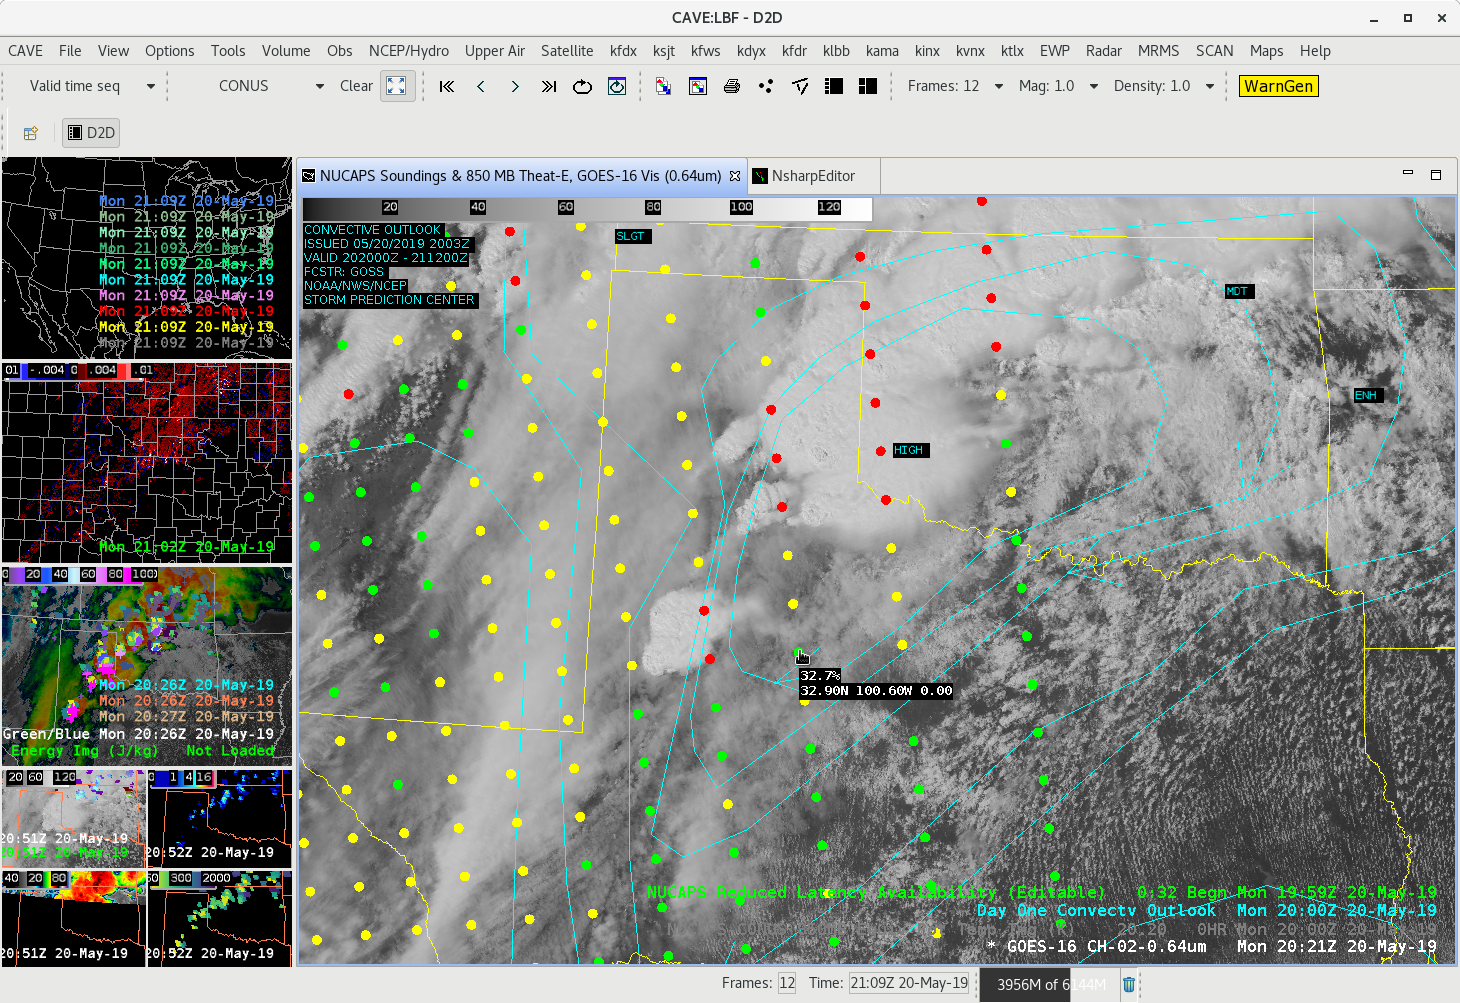The height and width of the screenshot is (1003, 1460).
Task: Expand the Frames count dropdown
Action: point(998,87)
